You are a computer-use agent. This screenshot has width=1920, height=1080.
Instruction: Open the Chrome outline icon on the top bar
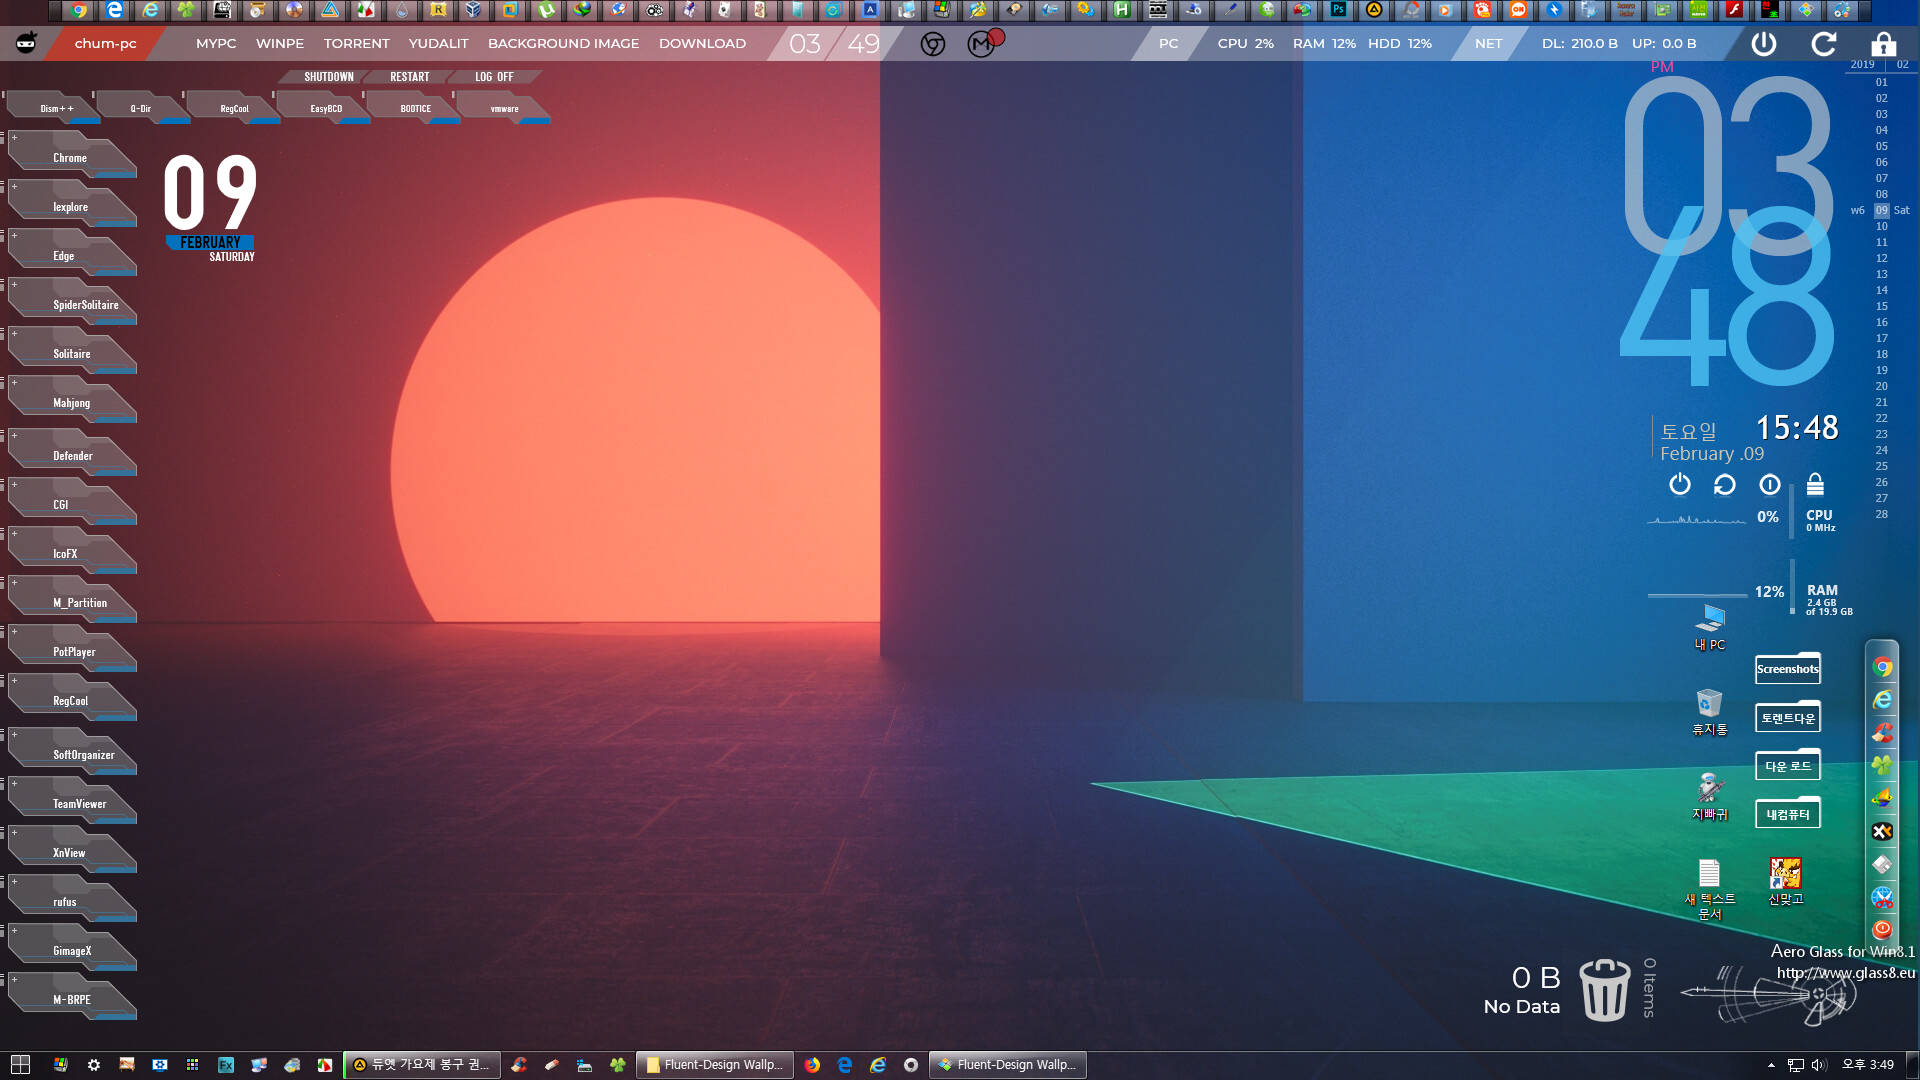[x=933, y=44]
